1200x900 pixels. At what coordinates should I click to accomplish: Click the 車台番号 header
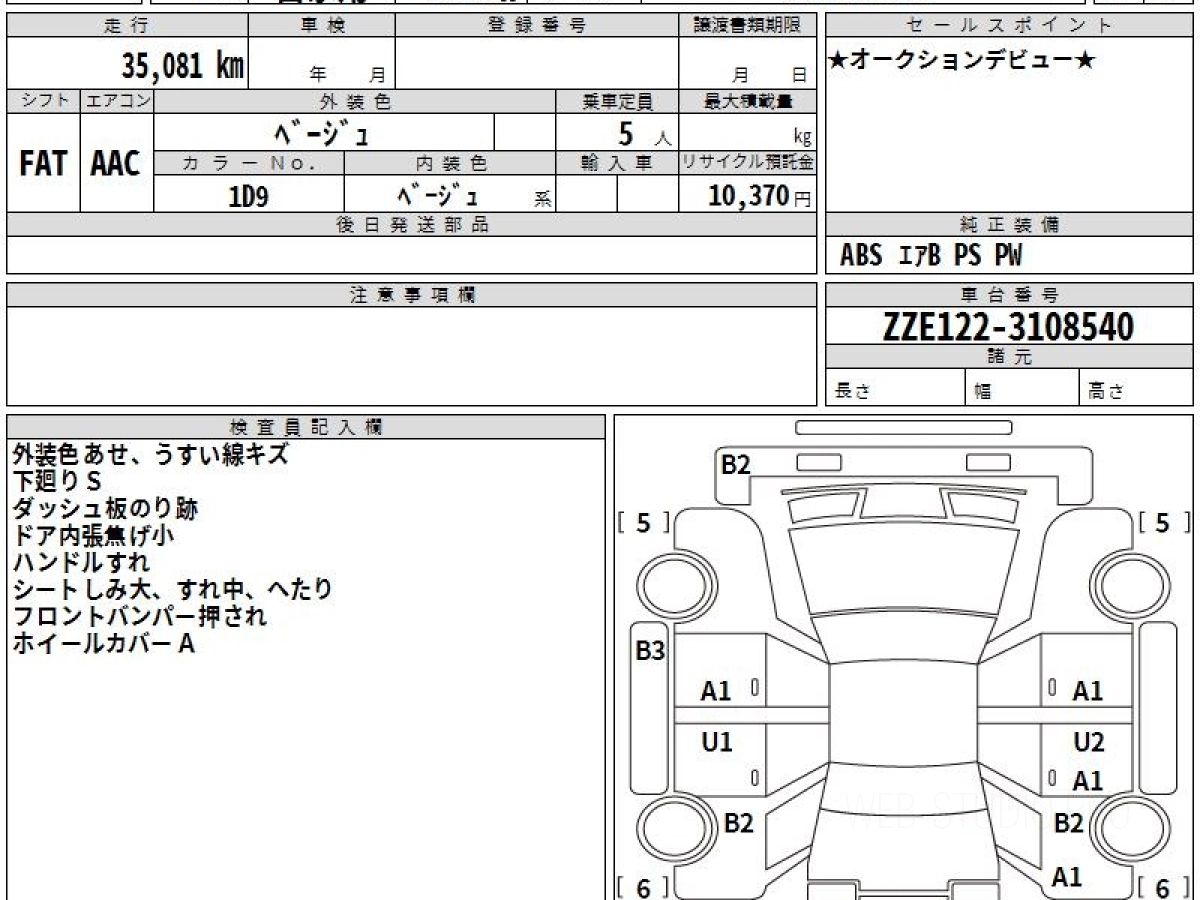click(x=1010, y=295)
